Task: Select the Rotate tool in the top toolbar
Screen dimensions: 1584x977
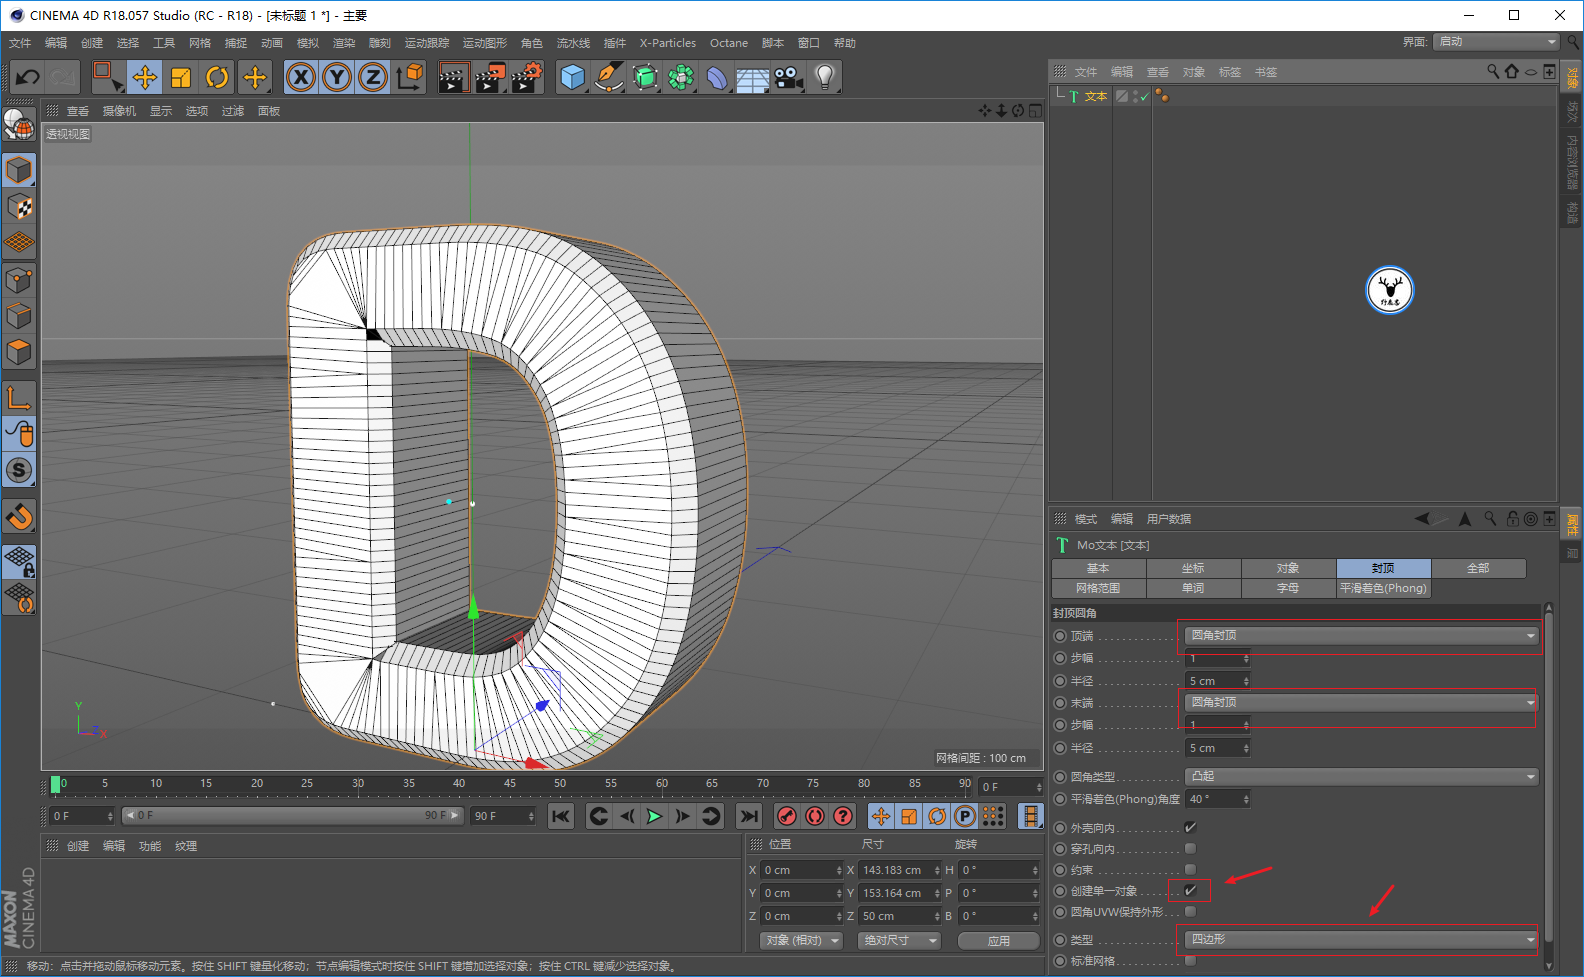Action: [217, 77]
